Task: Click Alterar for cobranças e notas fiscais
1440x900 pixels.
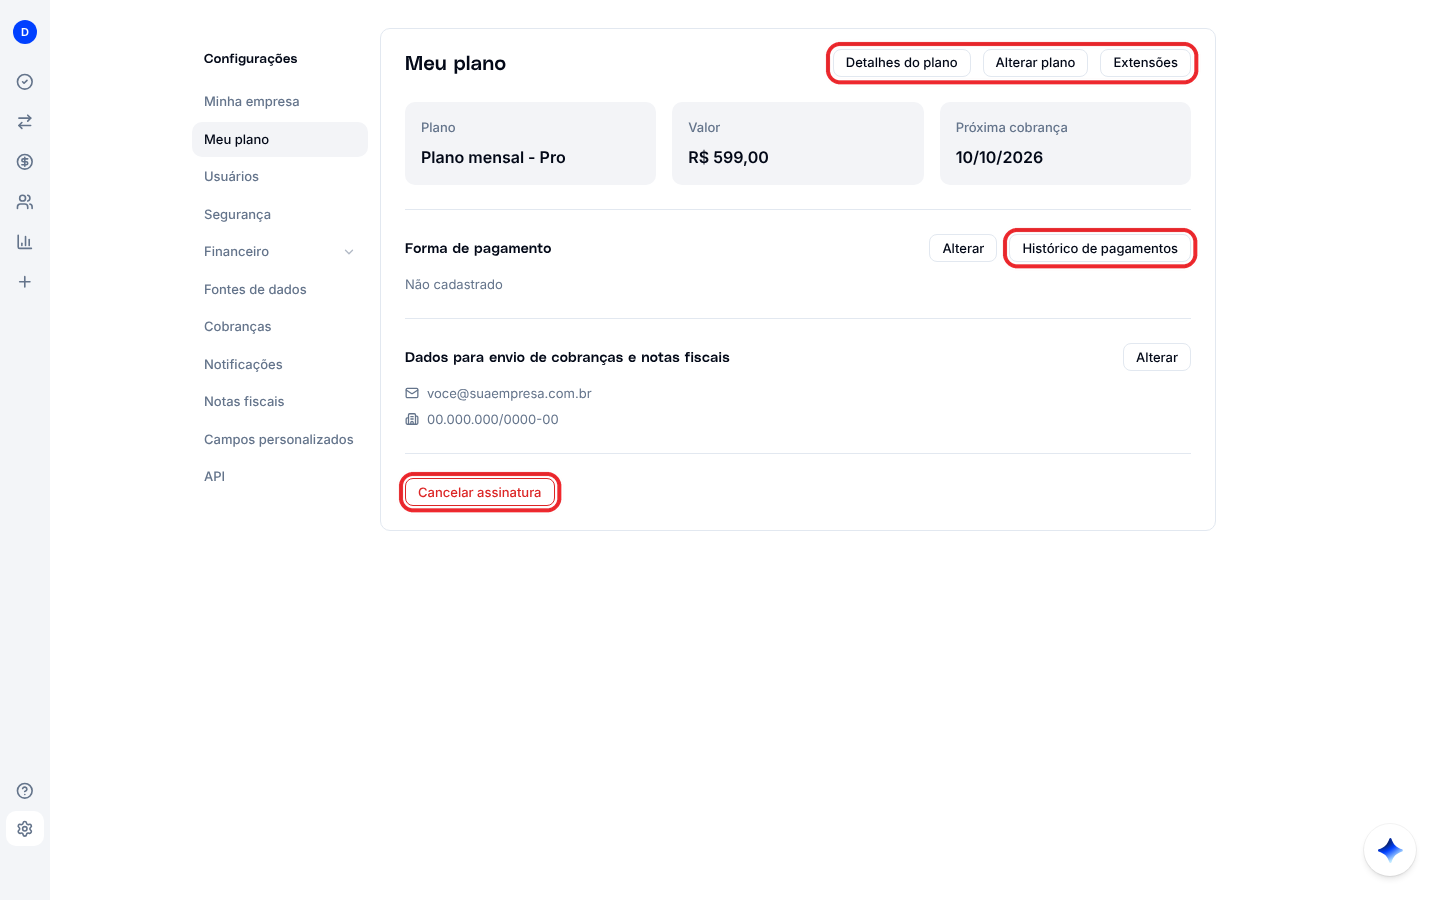Action: click(1157, 357)
